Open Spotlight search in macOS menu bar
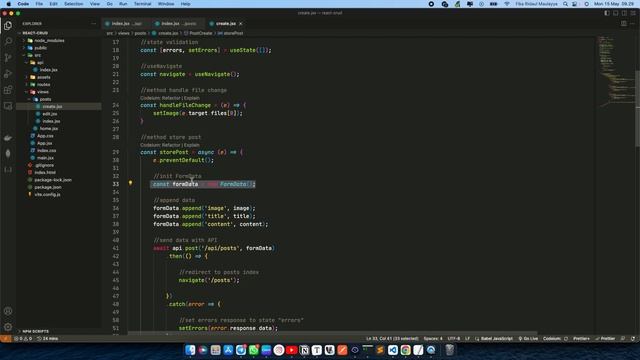Image resolution: width=640 pixels, height=360 pixels. click(x=565, y=4)
